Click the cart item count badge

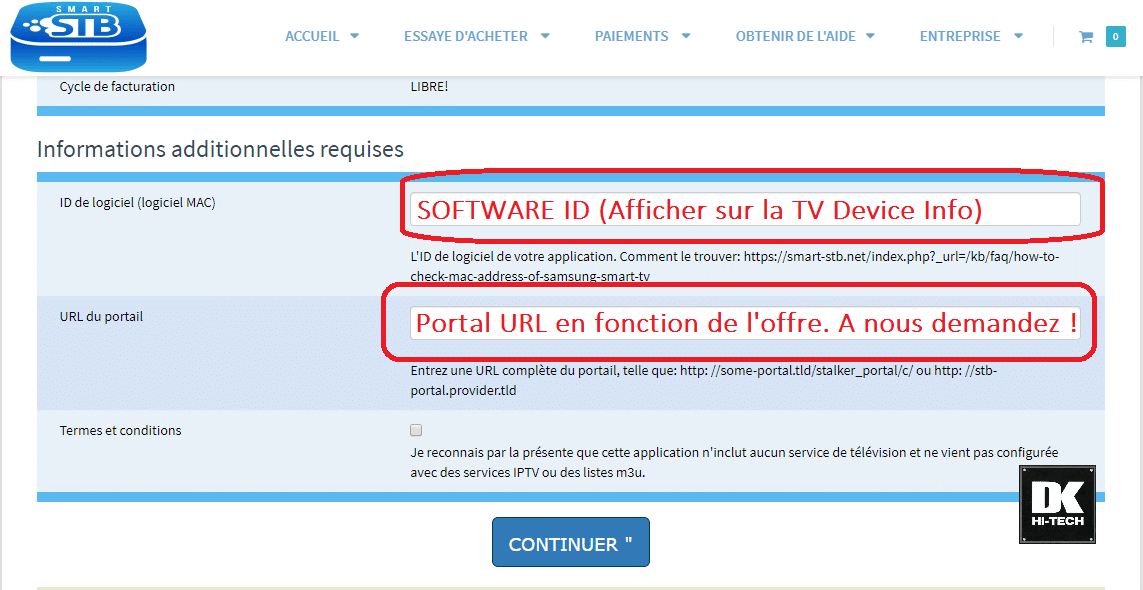tap(1115, 37)
